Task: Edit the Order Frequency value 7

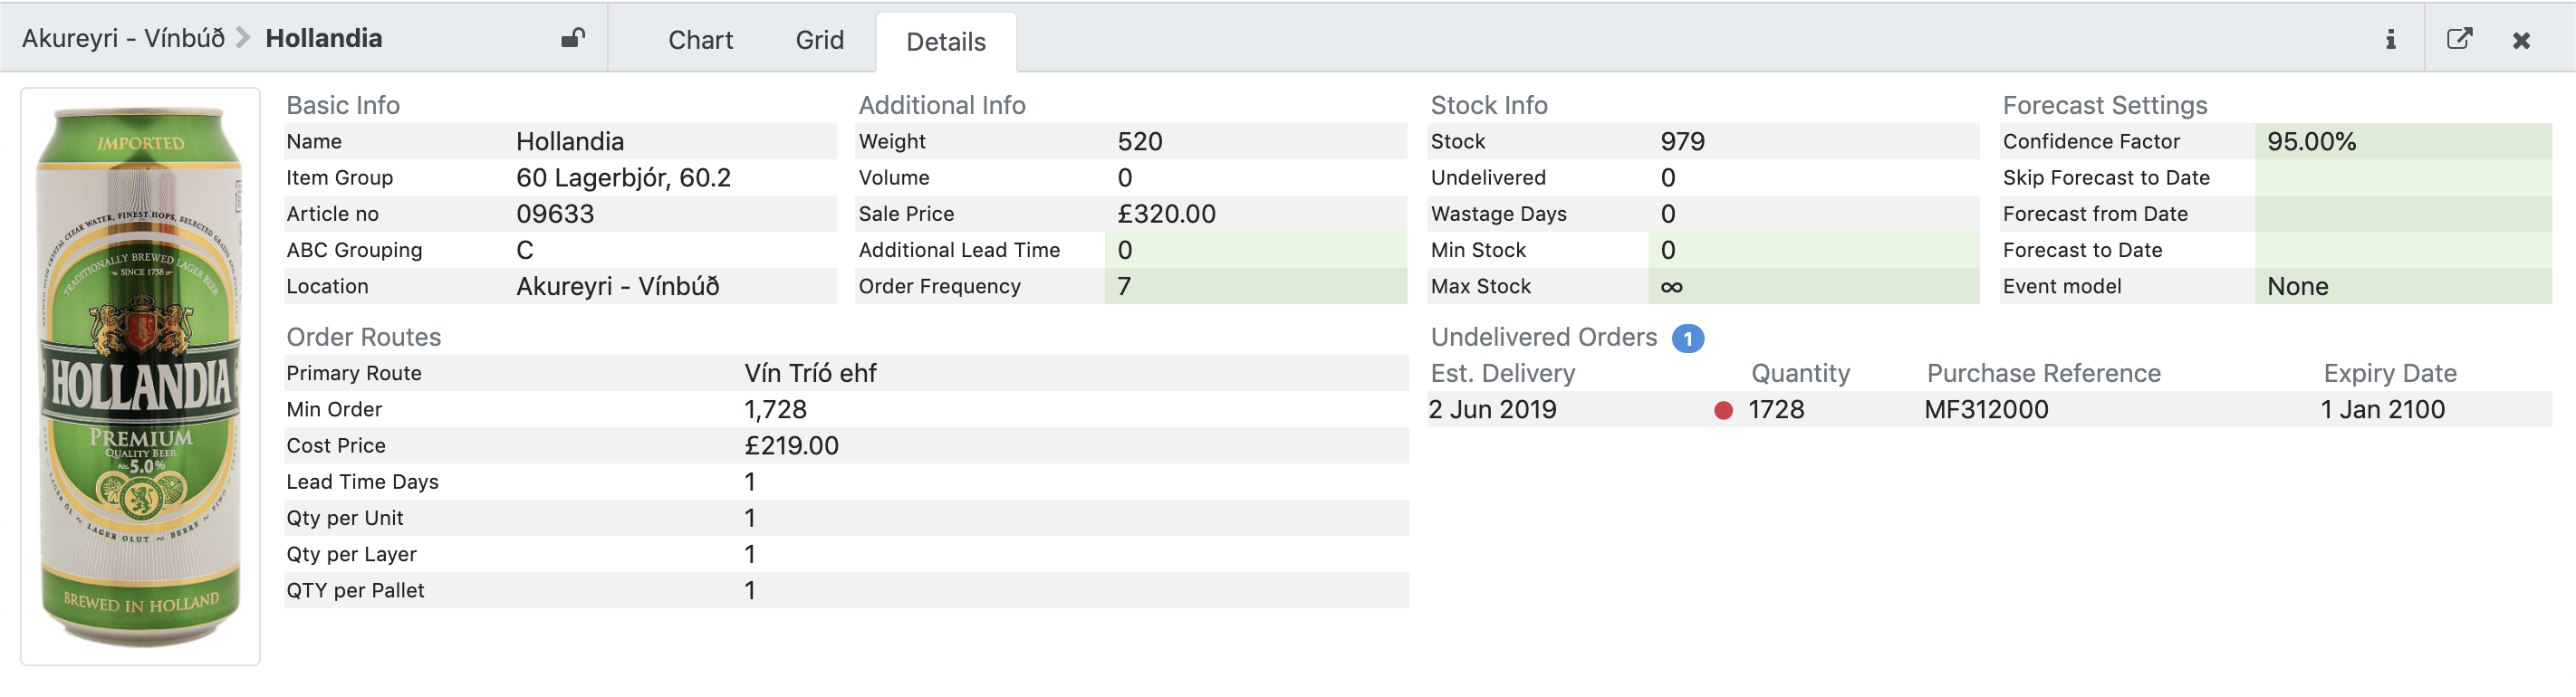Action: tap(1256, 286)
